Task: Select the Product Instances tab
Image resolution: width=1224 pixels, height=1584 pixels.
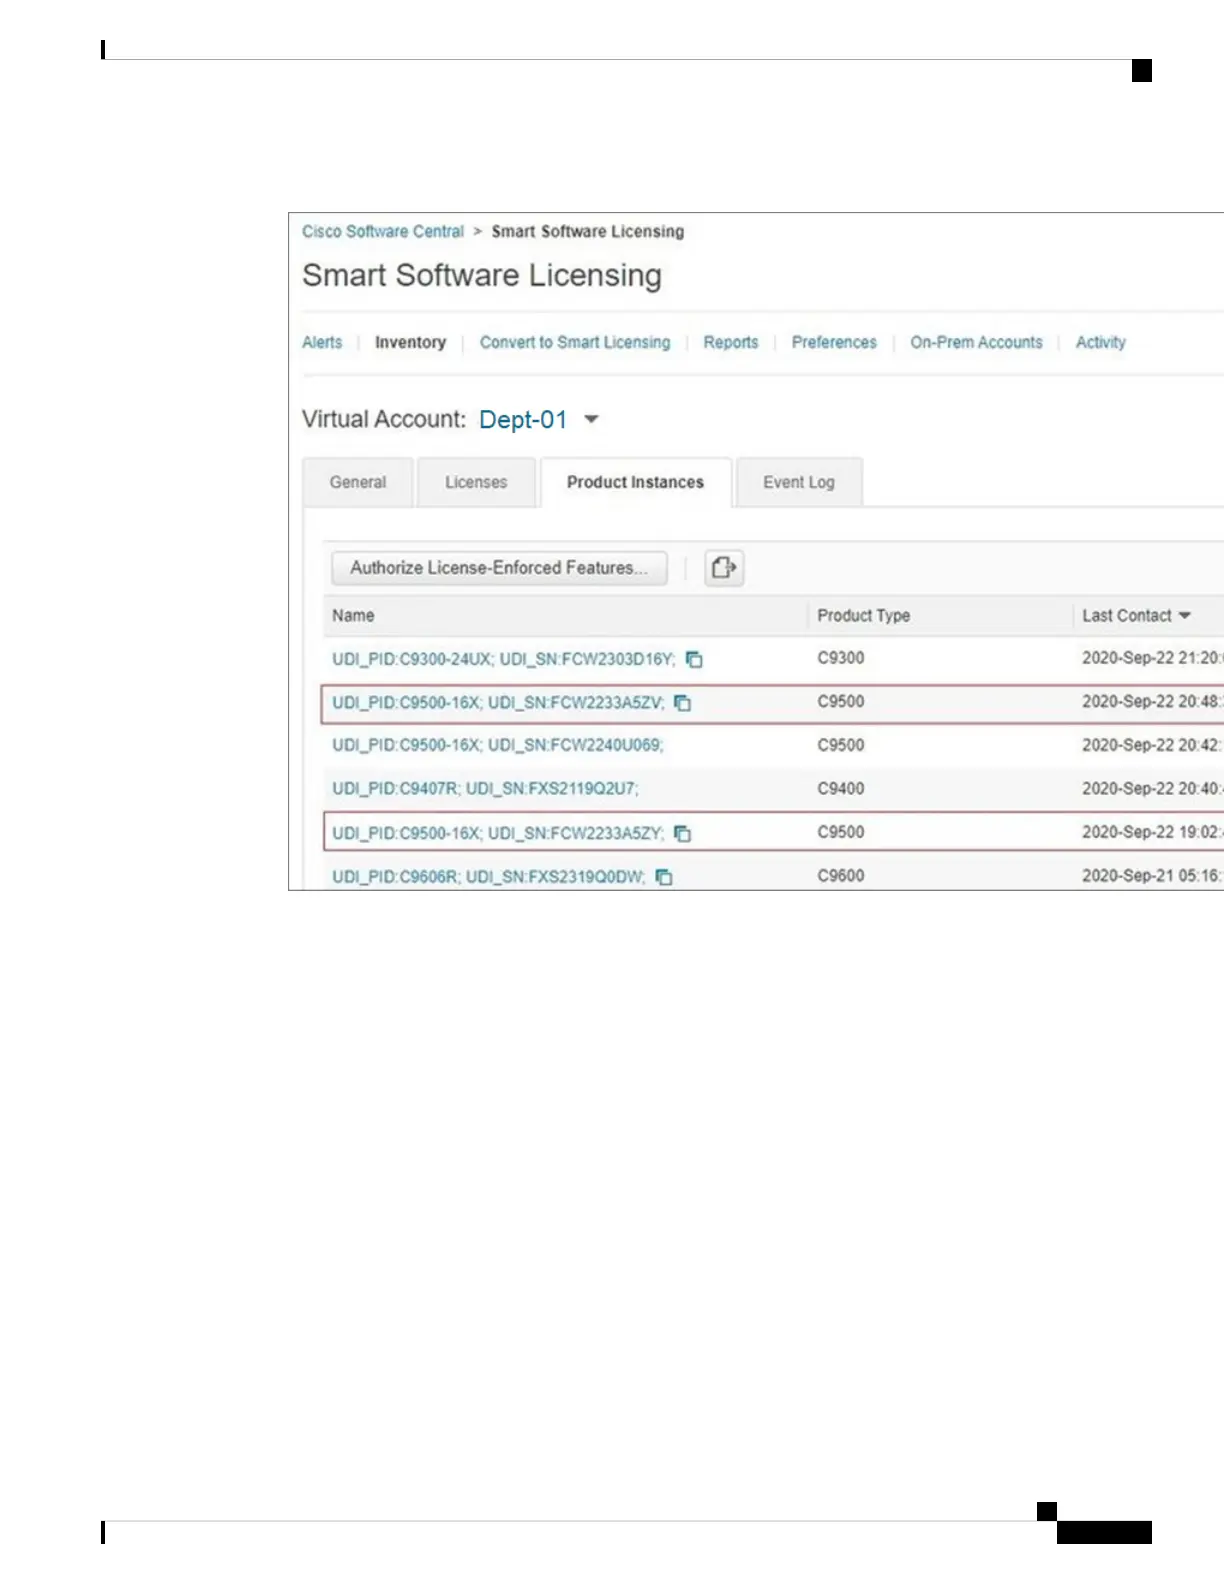Action: click(635, 482)
